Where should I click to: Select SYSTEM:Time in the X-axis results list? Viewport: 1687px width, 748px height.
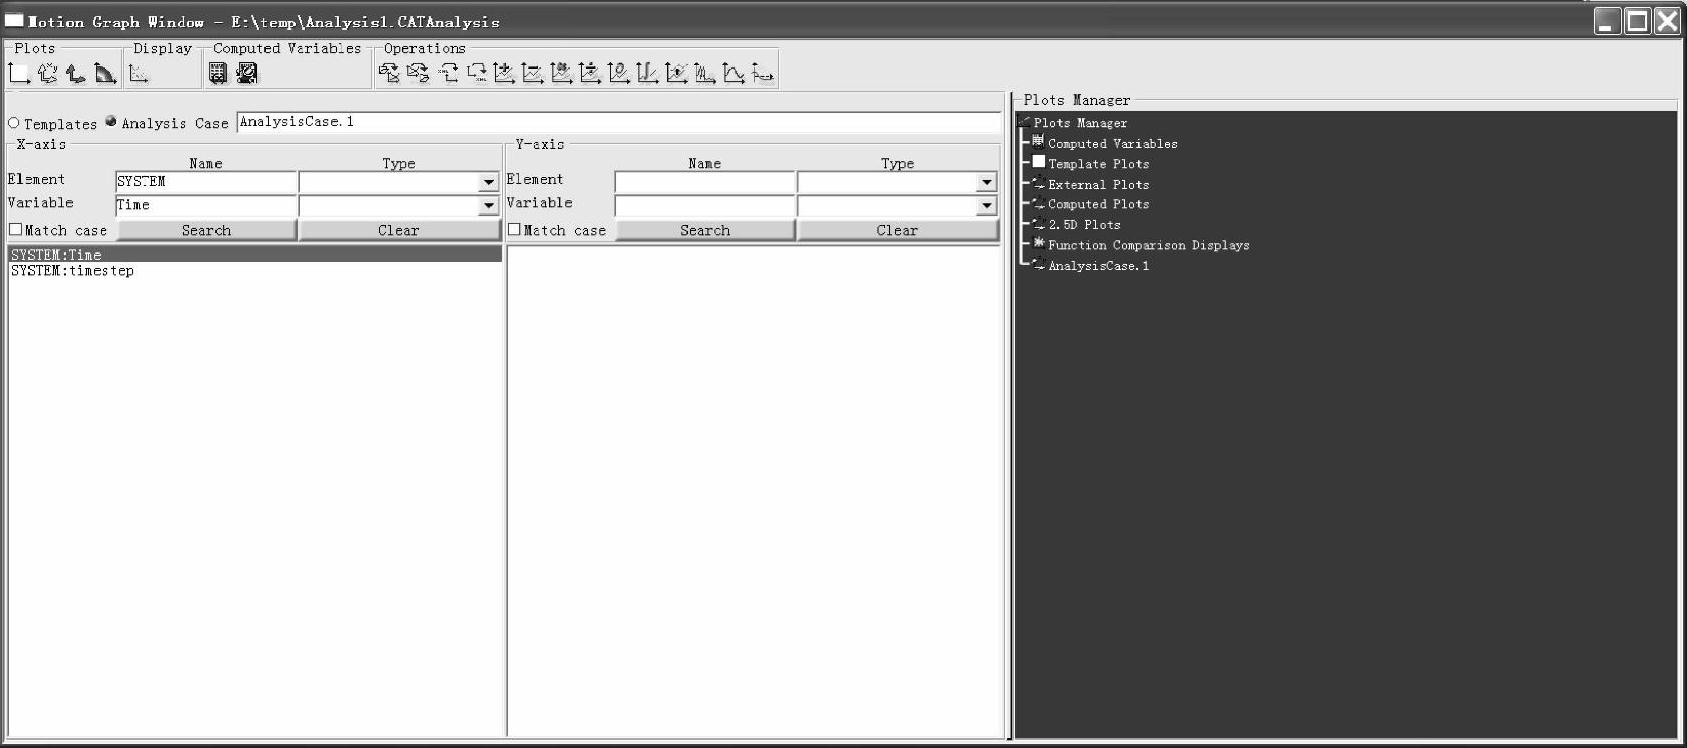click(x=255, y=255)
